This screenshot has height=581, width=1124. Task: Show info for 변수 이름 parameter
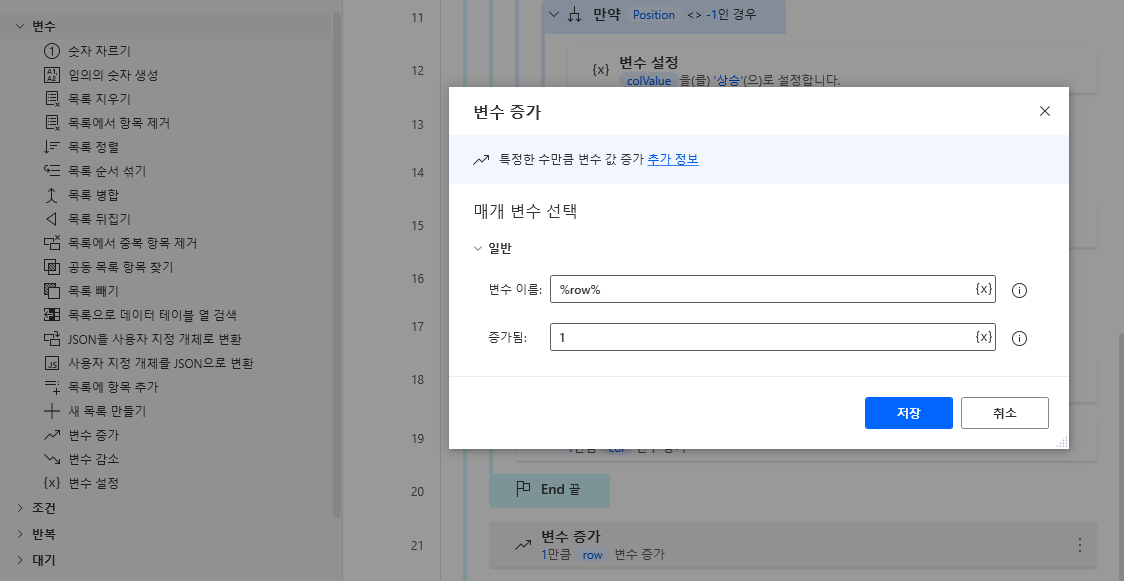pyautogui.click(x=1019, y=290)
